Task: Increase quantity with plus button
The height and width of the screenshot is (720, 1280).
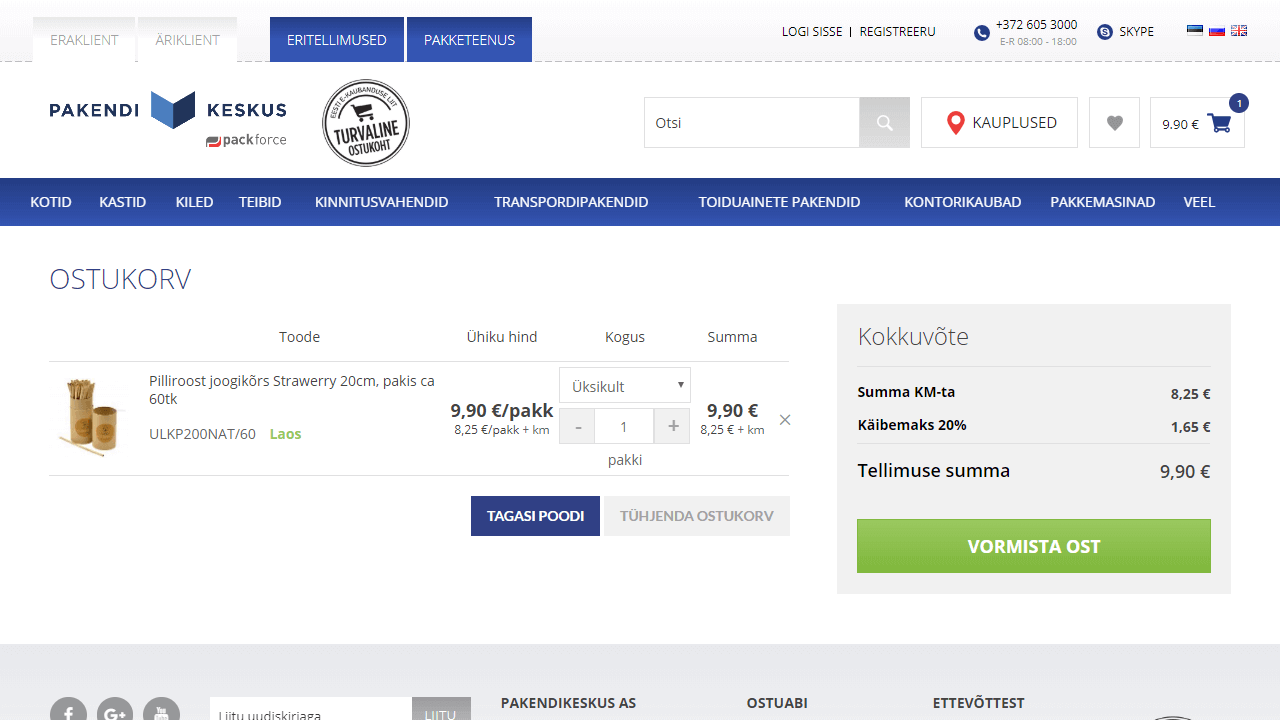Action: click(x=672, y=426)
